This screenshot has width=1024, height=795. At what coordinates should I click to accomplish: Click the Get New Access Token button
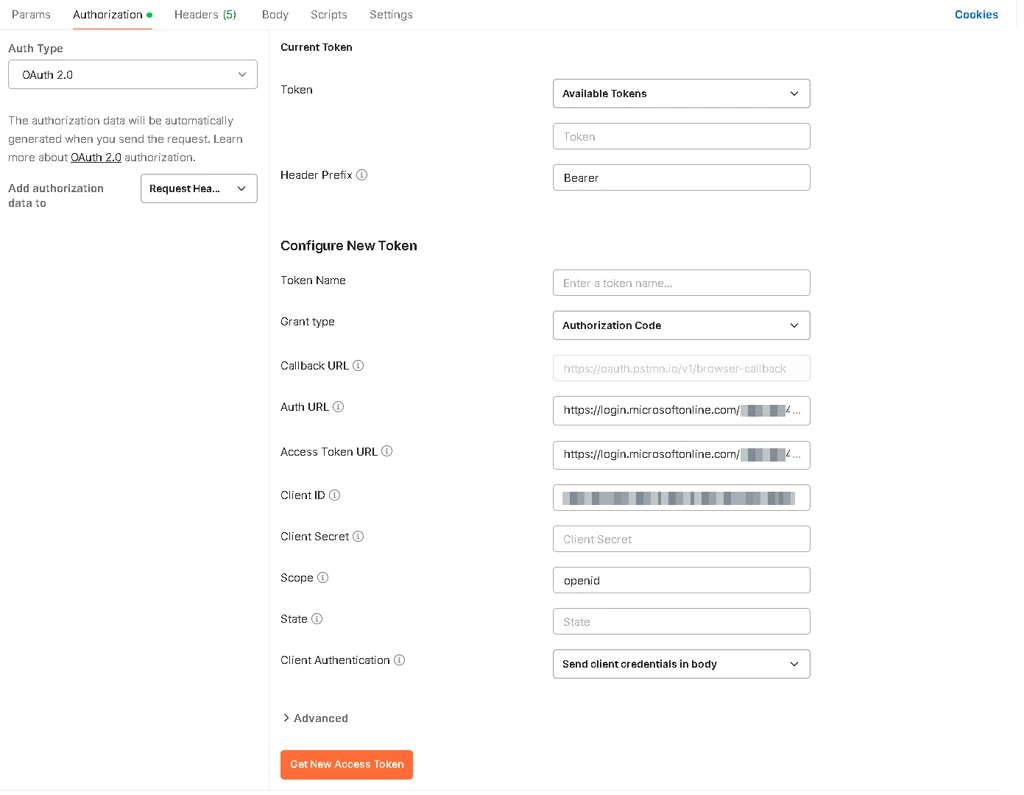point(346,764)
